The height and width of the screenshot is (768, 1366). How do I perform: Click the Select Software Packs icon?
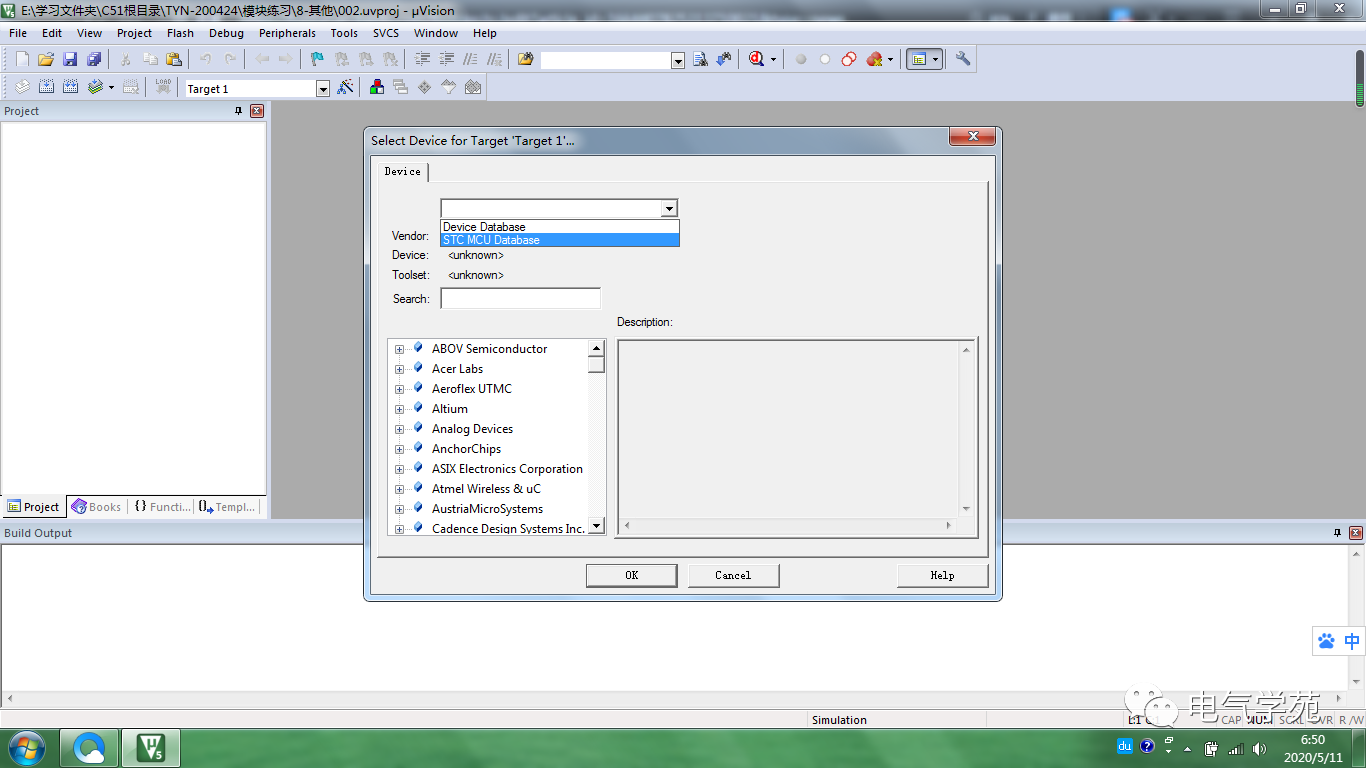tap(449, 87)
